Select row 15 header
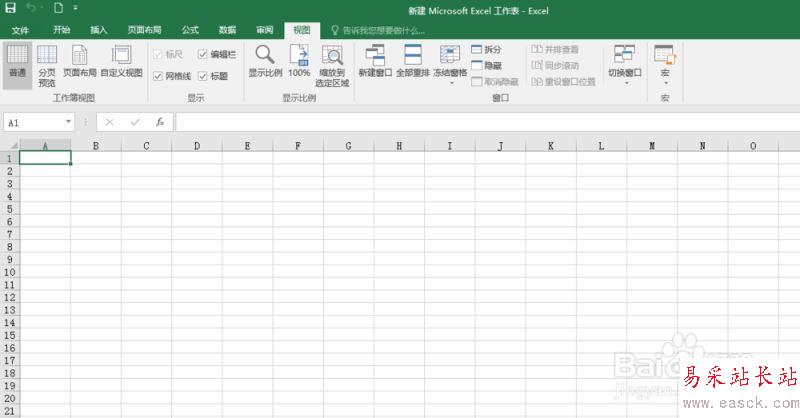800x418 pixels. pos(10,335)
